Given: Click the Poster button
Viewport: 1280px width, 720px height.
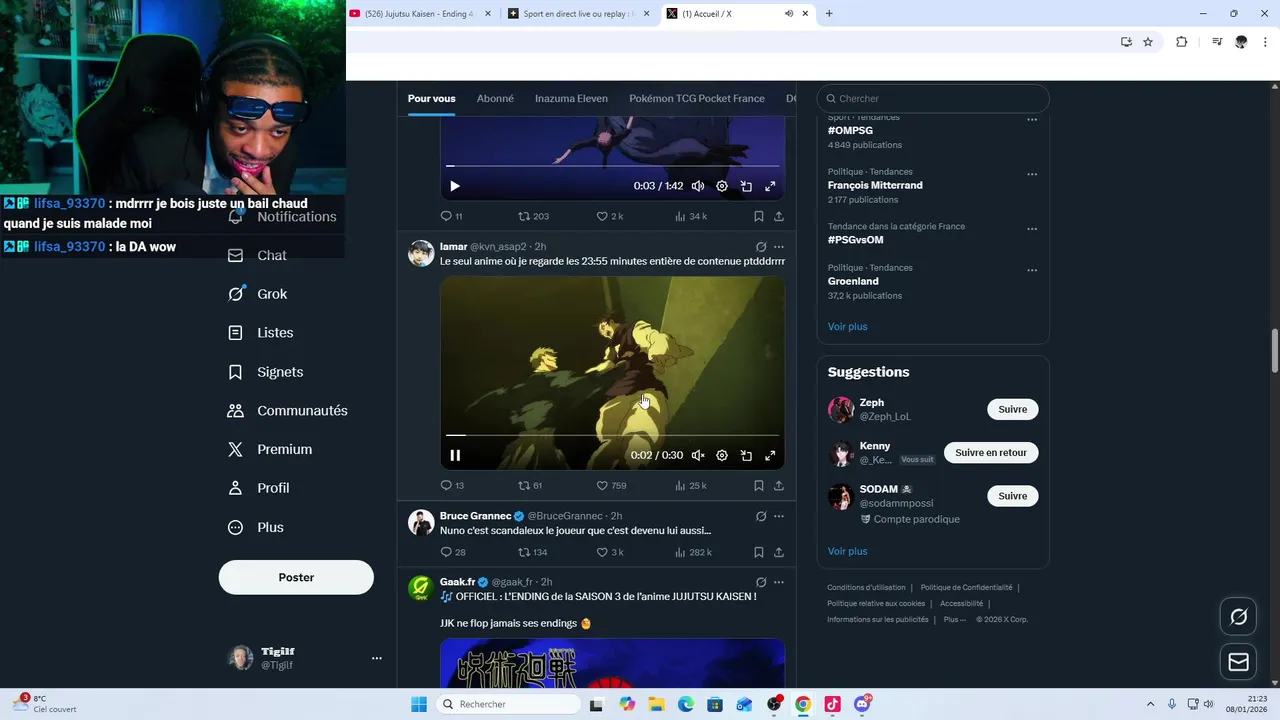Looking at the screenshot, I should click(x=296, y=577).
